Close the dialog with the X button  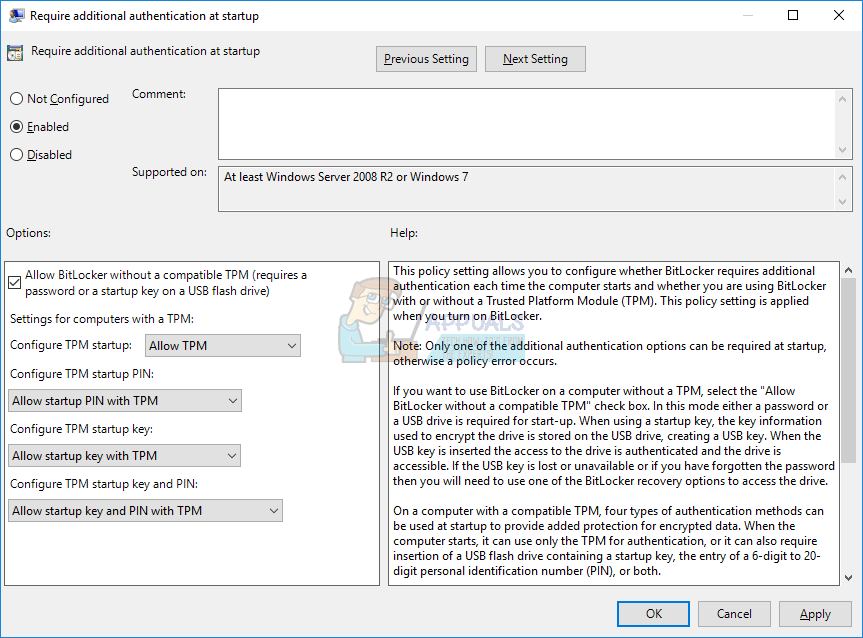tap(839, 15)
